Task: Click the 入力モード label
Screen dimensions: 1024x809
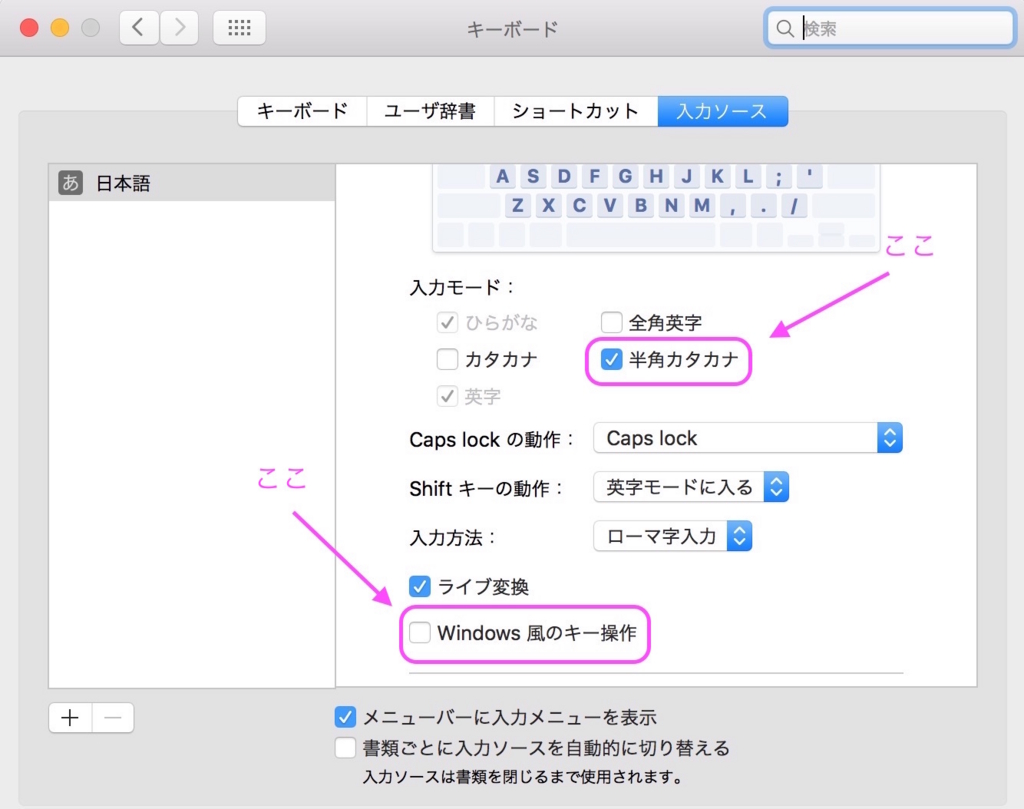Action: [462, 287]
